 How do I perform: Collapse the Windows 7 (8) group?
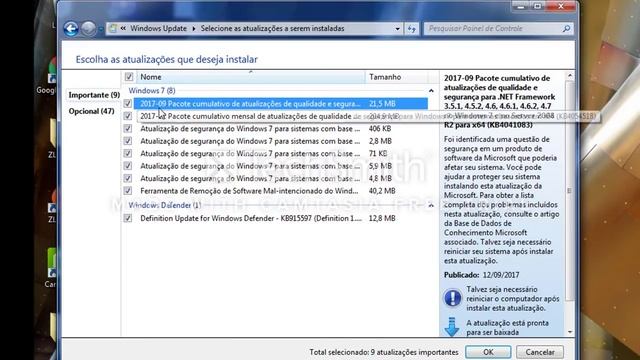pyautogui.click(x=431, y=91)
